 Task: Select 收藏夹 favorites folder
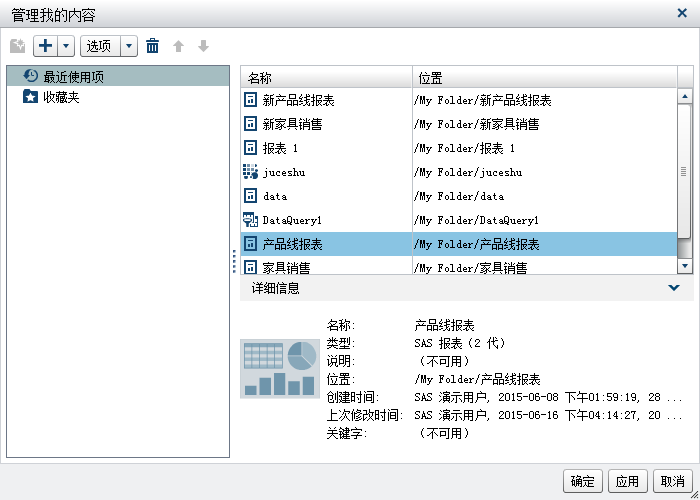coord(118,97)
